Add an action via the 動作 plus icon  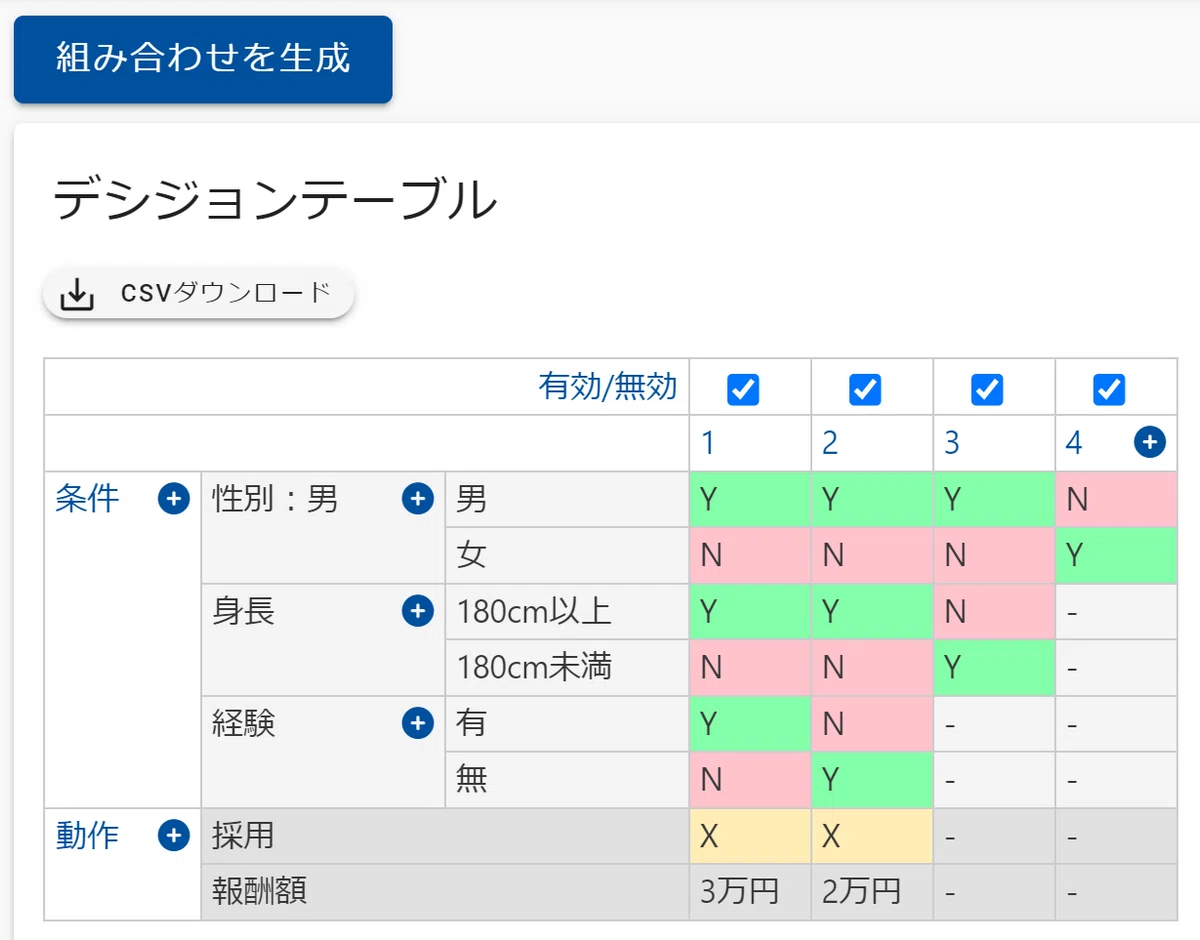pyautogui.click(x=174, y=835)
